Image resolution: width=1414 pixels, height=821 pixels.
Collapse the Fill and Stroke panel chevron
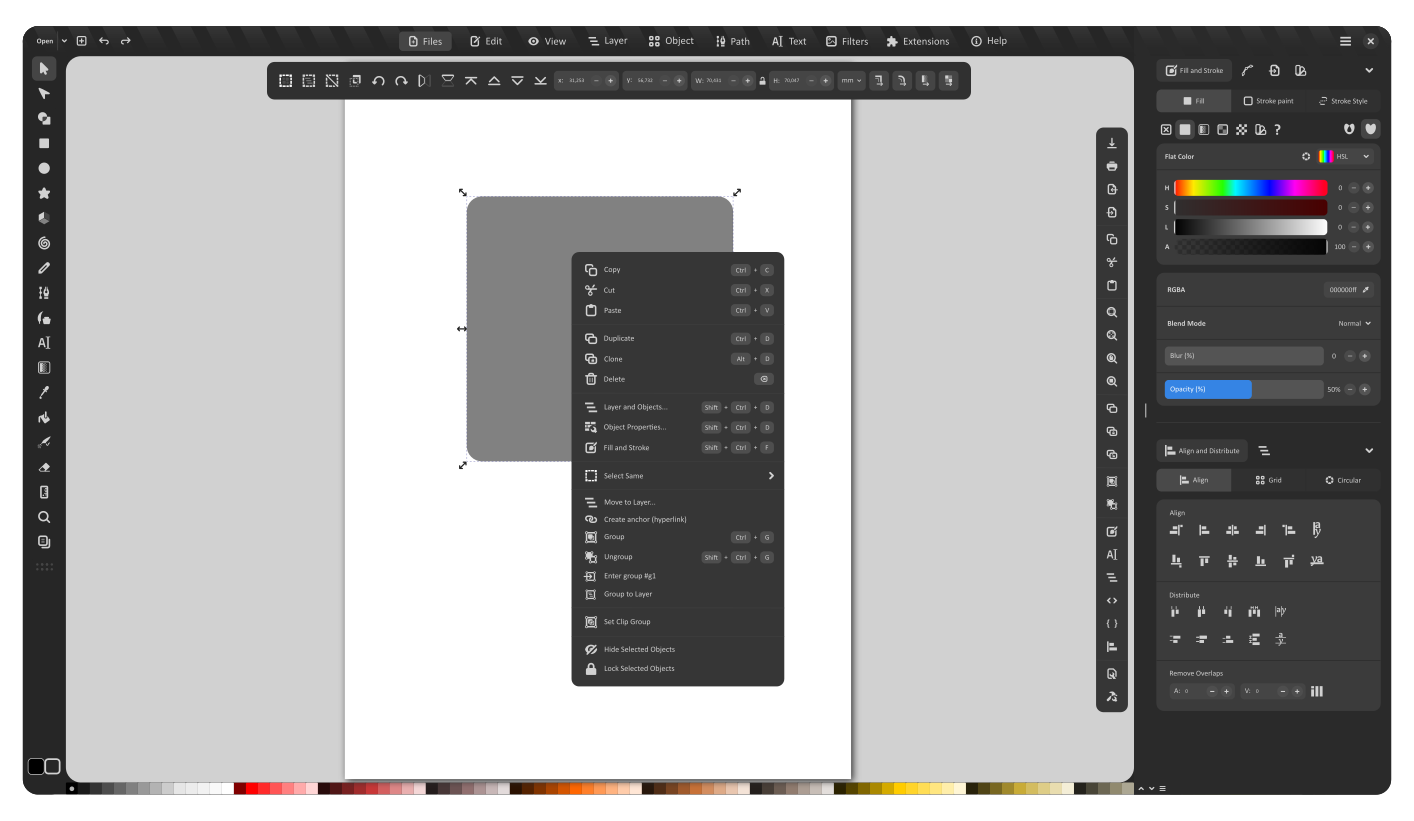[1369, 70]
